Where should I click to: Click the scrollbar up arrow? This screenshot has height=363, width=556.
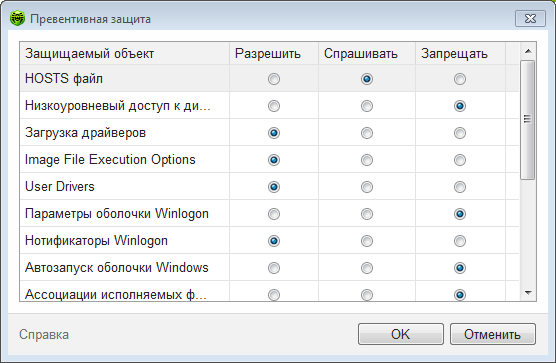point(528,51)
